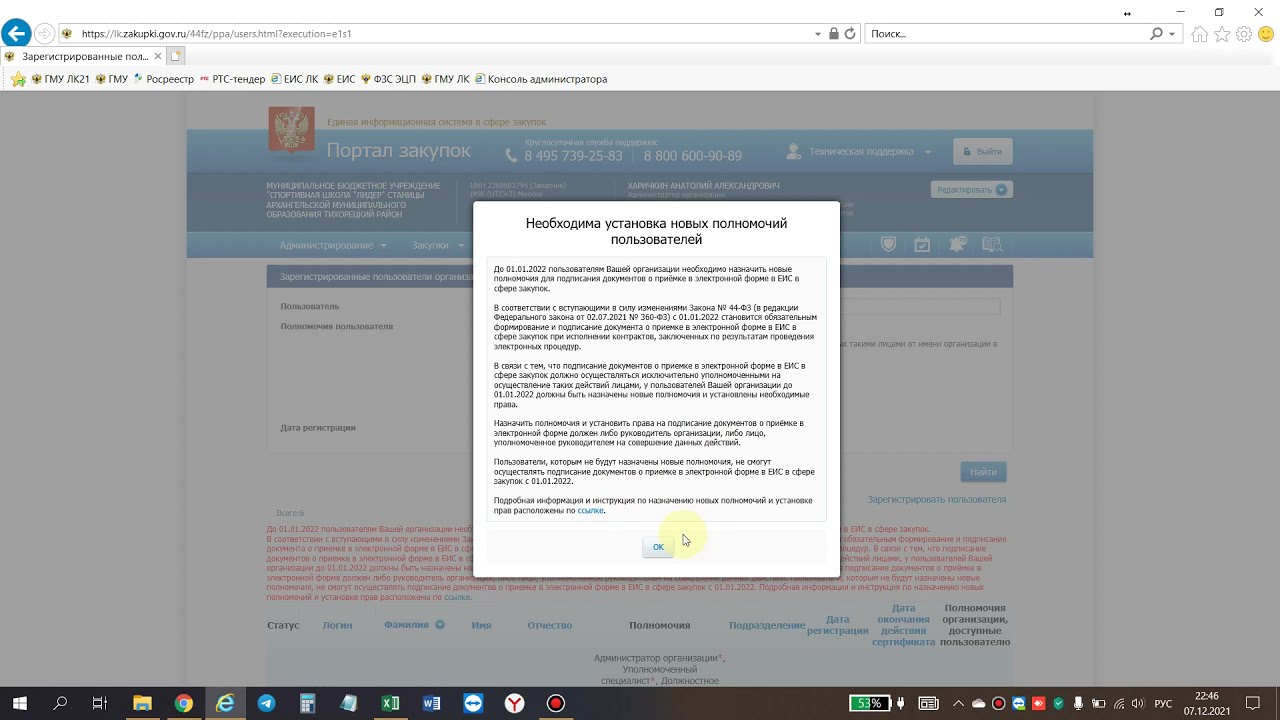Open browser tools gear icon
1280x720 pixels.
[1244, 34]
